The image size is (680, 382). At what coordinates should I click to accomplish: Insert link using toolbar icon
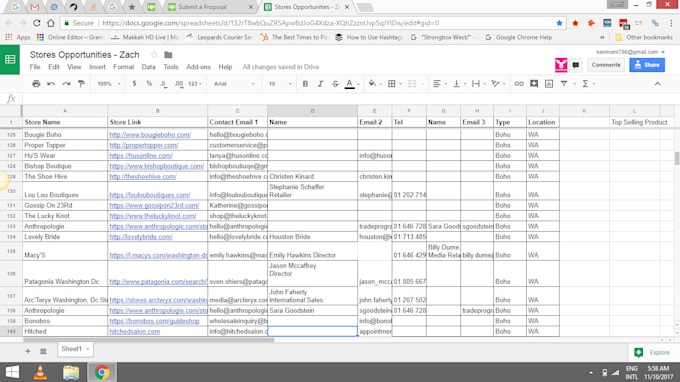[519, 84]
